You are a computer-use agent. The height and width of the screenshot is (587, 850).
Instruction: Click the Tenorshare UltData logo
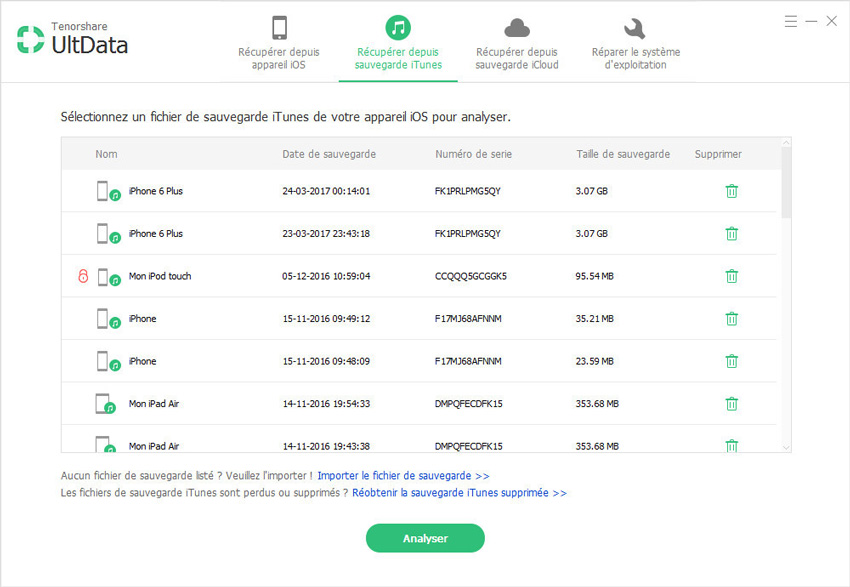[72, 39]
